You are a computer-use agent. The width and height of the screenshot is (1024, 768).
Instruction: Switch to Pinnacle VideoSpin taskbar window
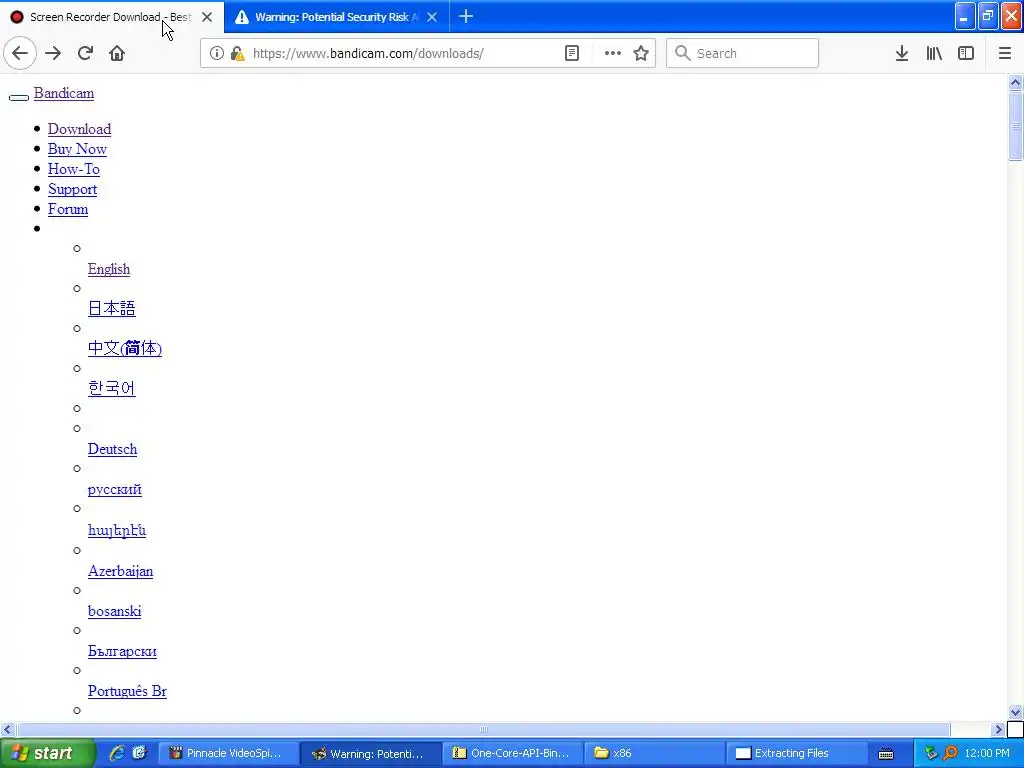click(229, 754)
